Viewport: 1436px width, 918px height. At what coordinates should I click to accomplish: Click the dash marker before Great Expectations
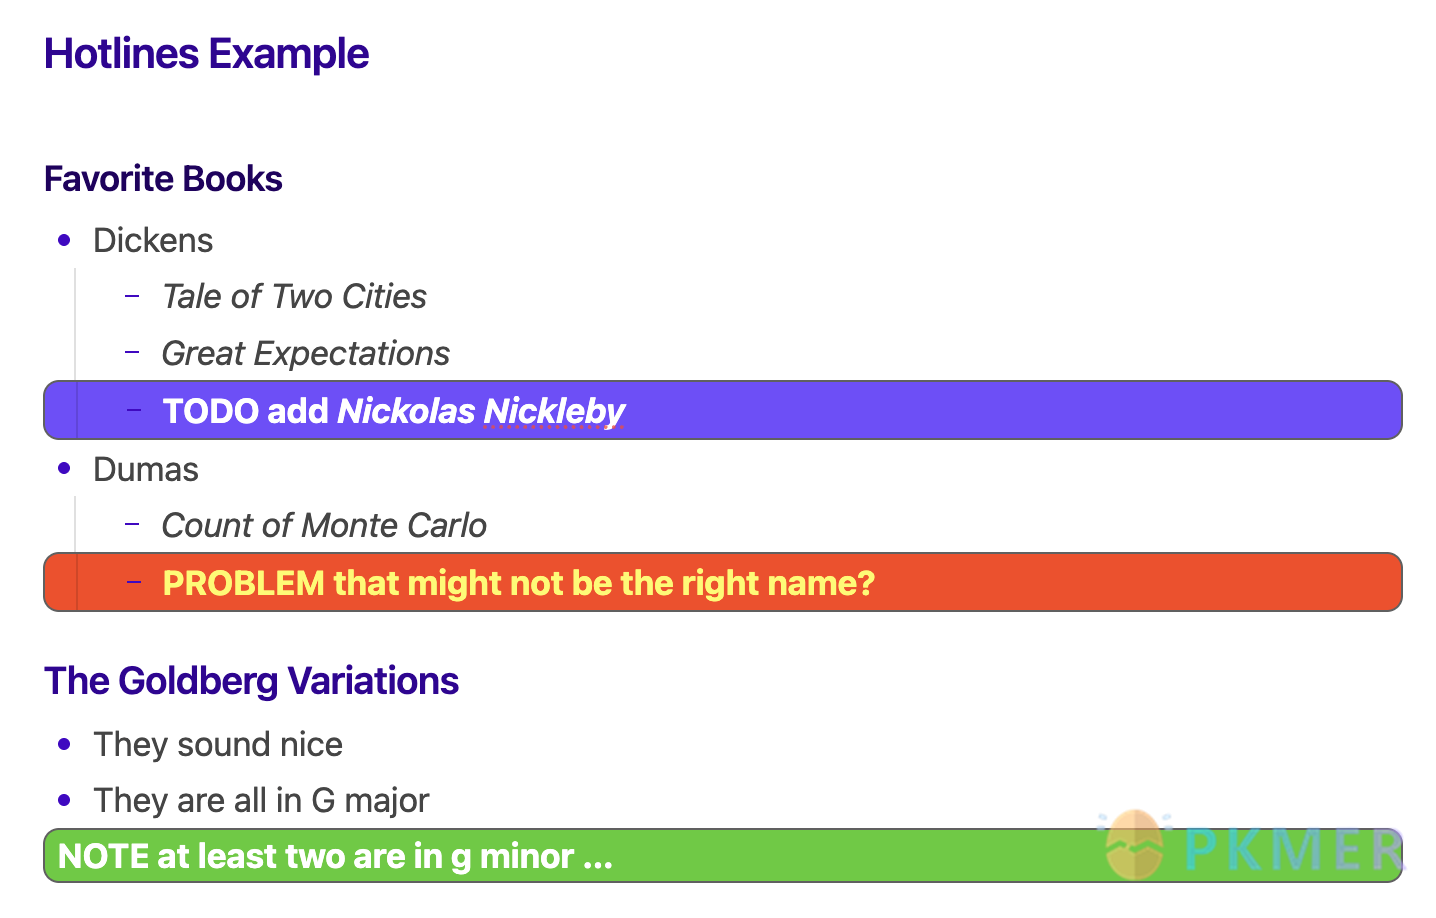coord(132,352)
